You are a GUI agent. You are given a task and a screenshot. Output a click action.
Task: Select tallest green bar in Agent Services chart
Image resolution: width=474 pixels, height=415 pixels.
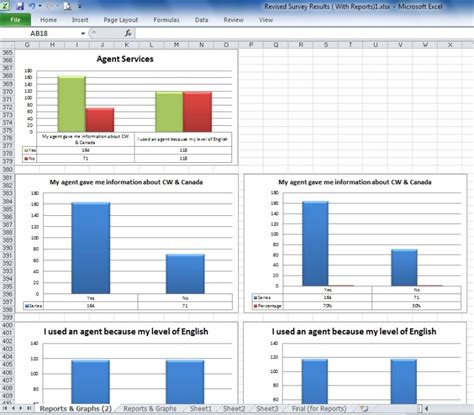[x=71, y=104]
